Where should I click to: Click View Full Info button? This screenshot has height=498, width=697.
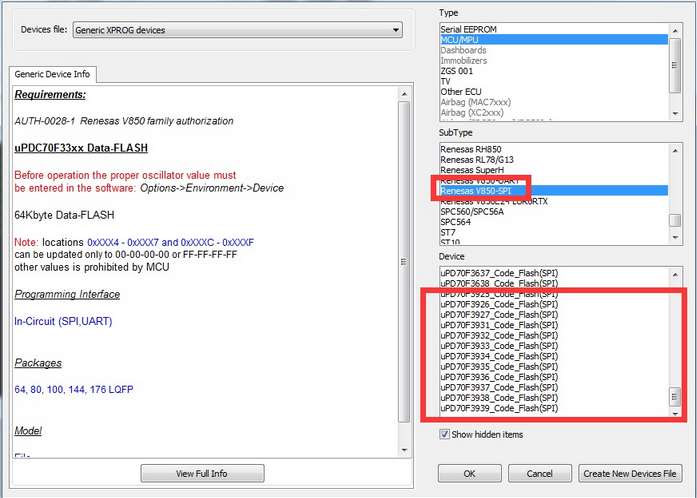pos(202,474)
